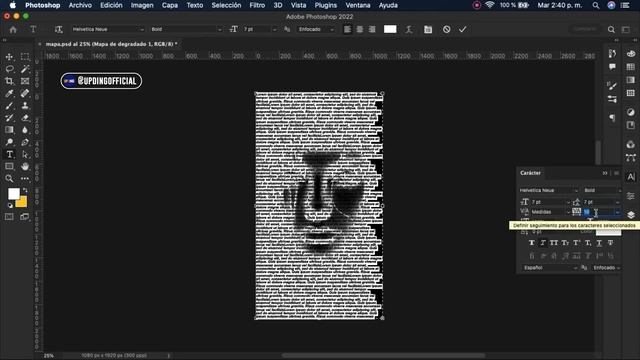
Task: Select the Gradient tool
Action: tap(9, 130)
